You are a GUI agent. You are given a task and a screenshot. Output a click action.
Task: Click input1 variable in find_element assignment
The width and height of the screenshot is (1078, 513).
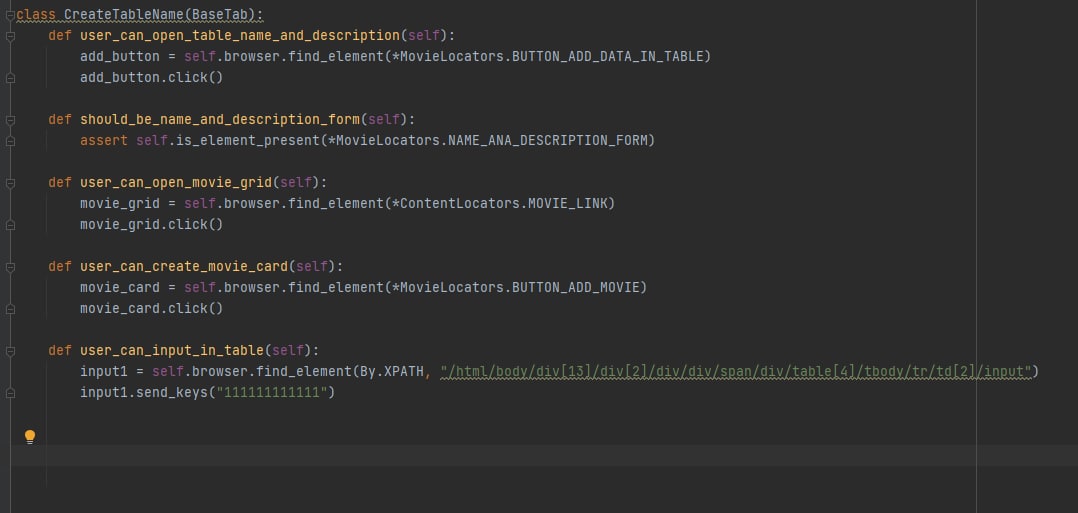pyautogui.click(x=104, y=371)
